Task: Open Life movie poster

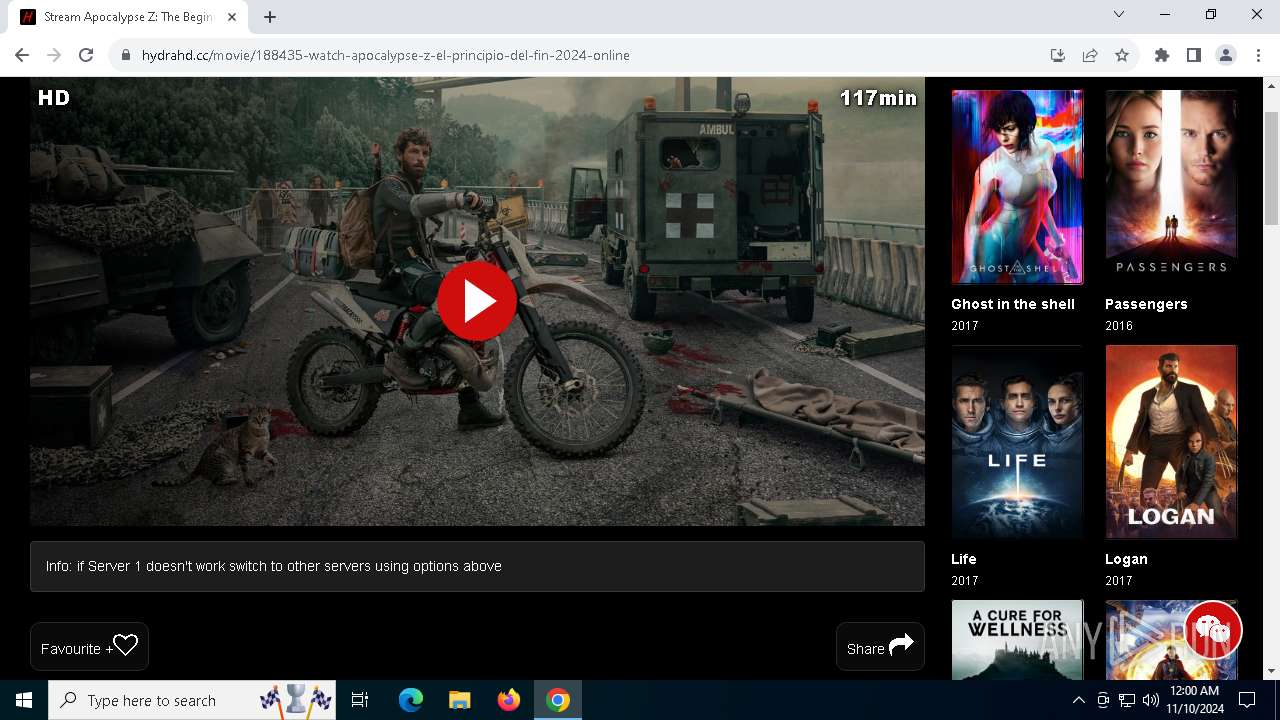Action: pos(1017,442)
